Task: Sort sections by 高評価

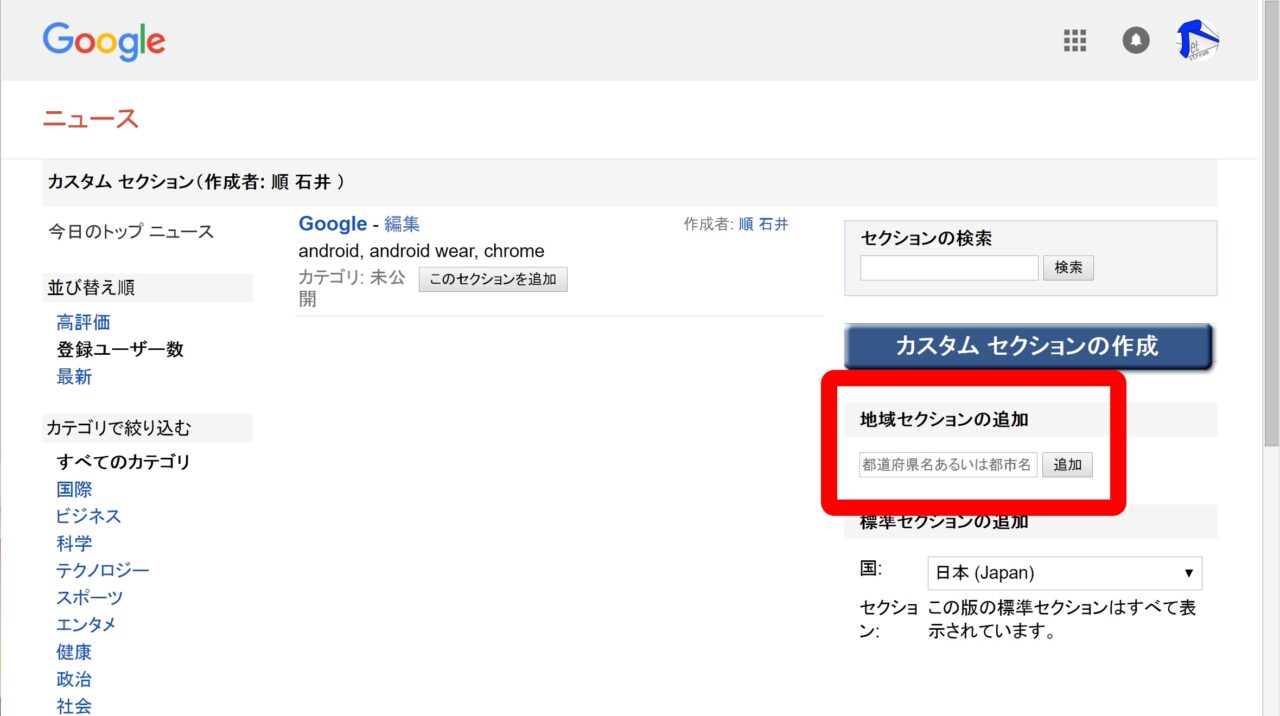Action: pyautogui.click(x=83, y=322)
